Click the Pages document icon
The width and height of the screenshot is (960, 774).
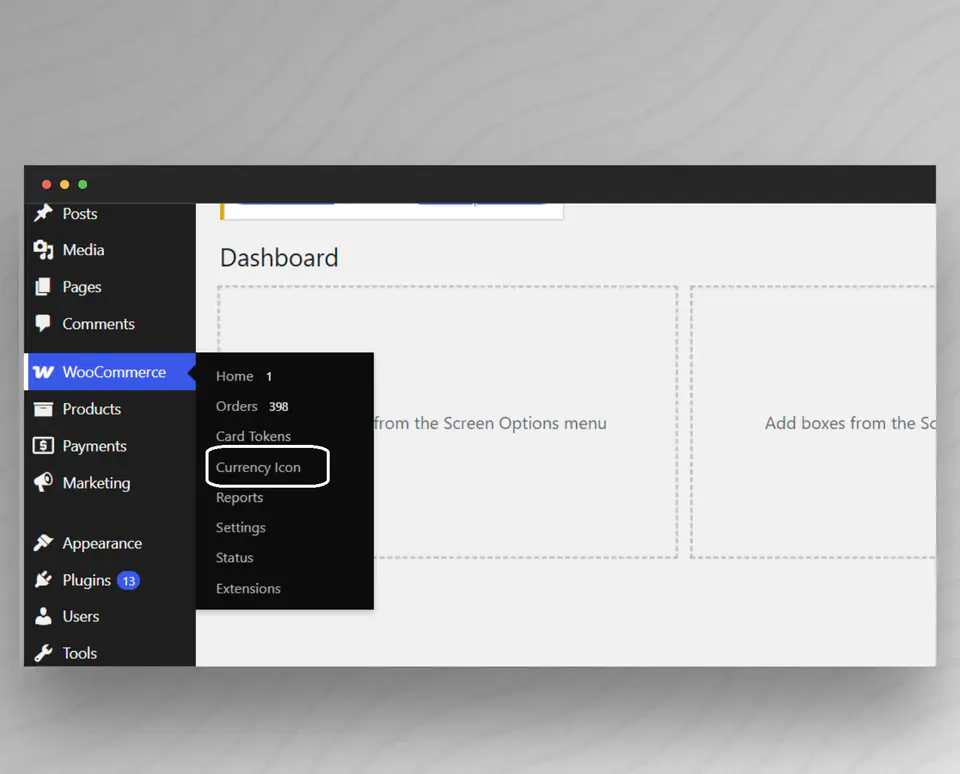(x=43, y=287)
